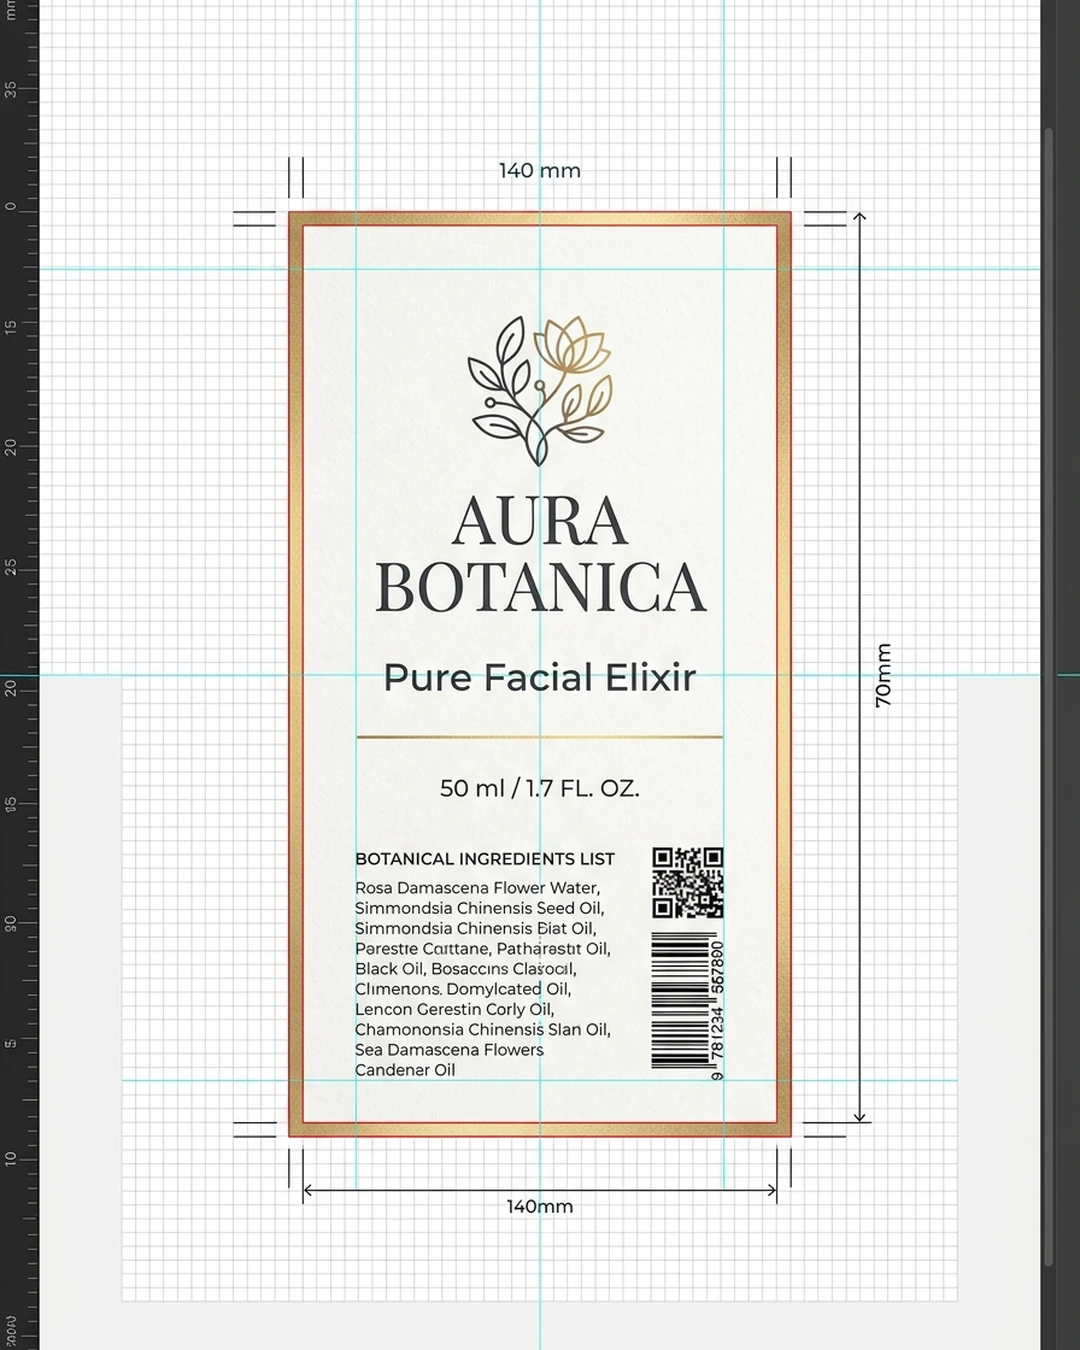Viewport: 1080px width, 1350px height.
Task: Click the "Chamononsia Chinensis Slan Oil," line
Action: click(x=483, y=1029)
